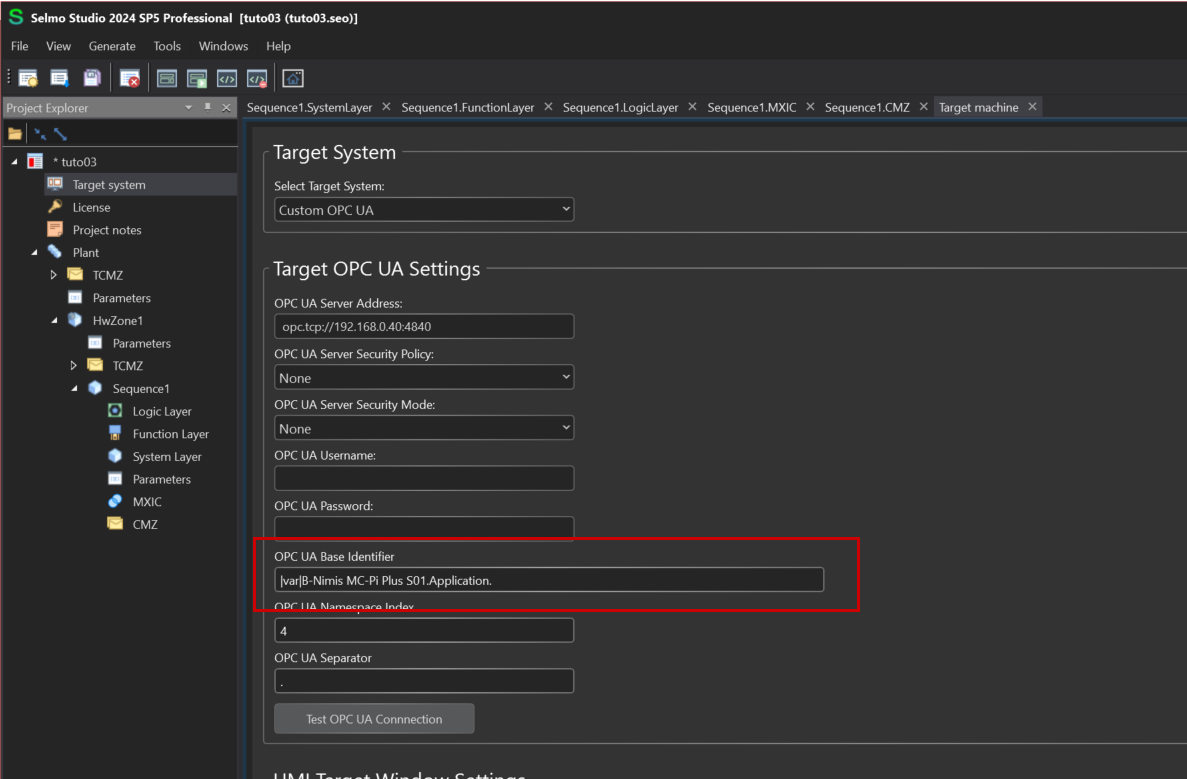Pin the Project Explorer panel
Viewport: 1187px width, 779px height.
click(207, 108)
